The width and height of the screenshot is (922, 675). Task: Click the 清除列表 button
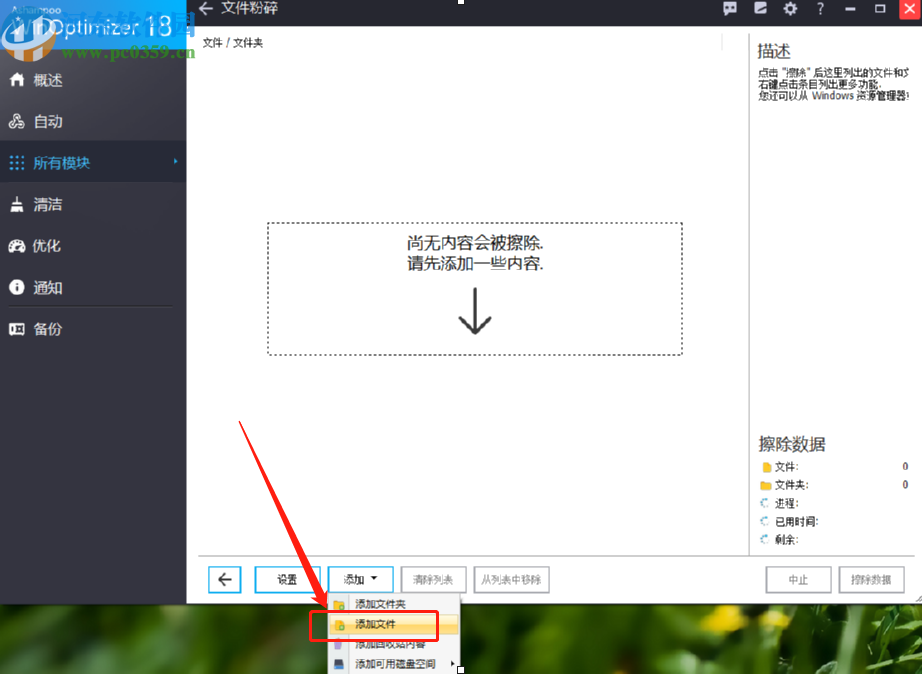[433, 580]
